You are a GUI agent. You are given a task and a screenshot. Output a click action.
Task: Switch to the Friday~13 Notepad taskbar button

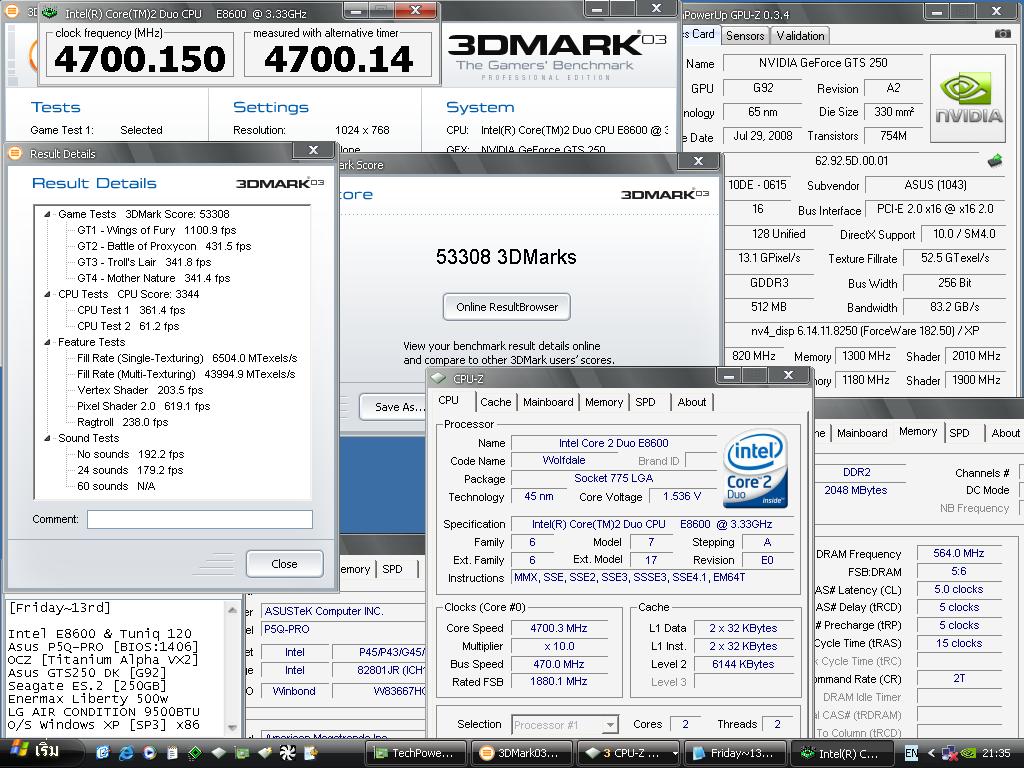734,753
